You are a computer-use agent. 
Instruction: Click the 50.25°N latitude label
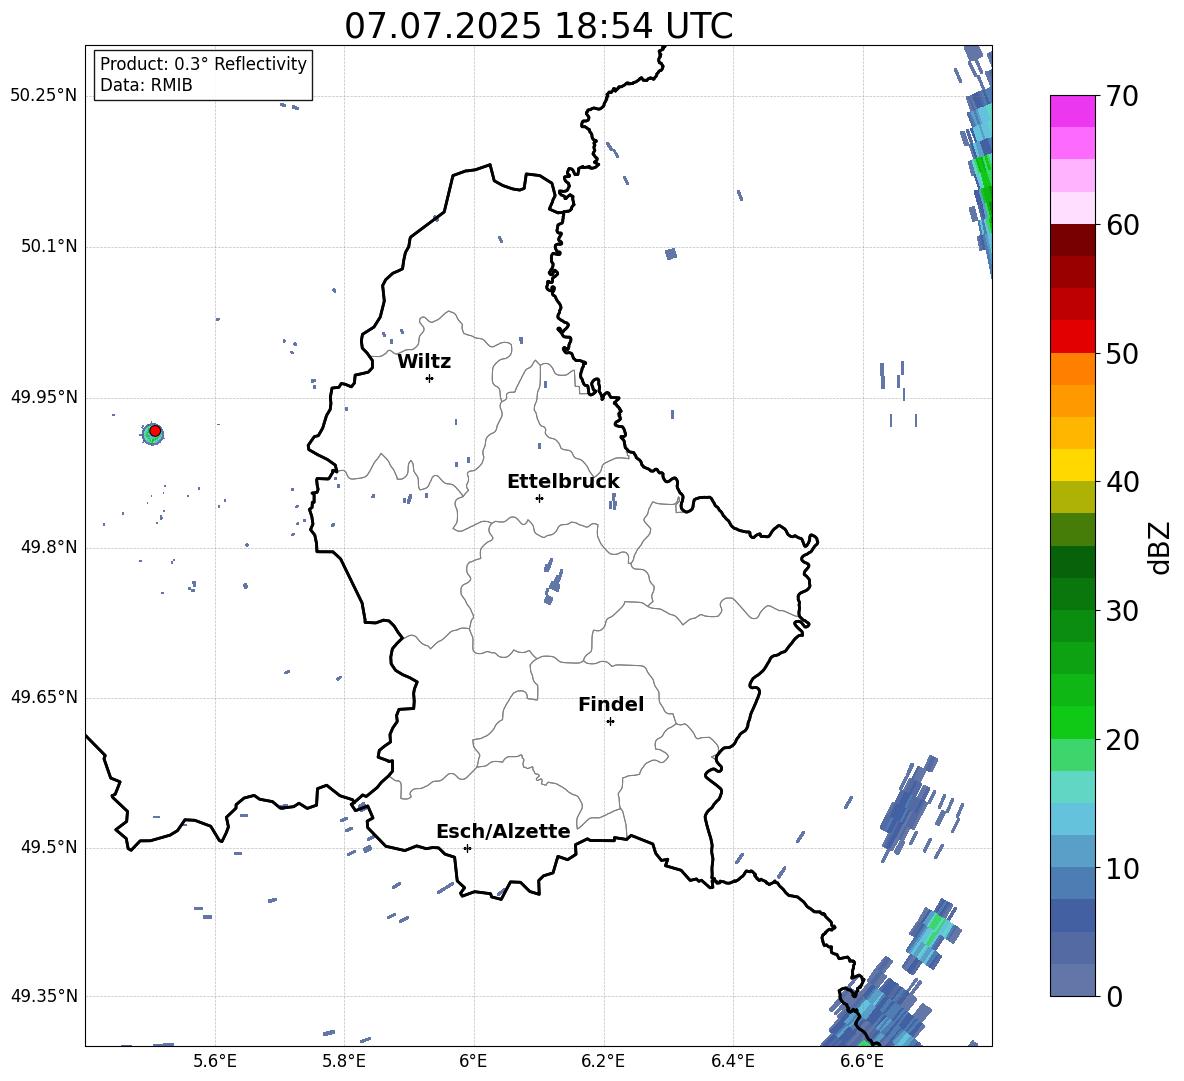click(x=43, y=96)
